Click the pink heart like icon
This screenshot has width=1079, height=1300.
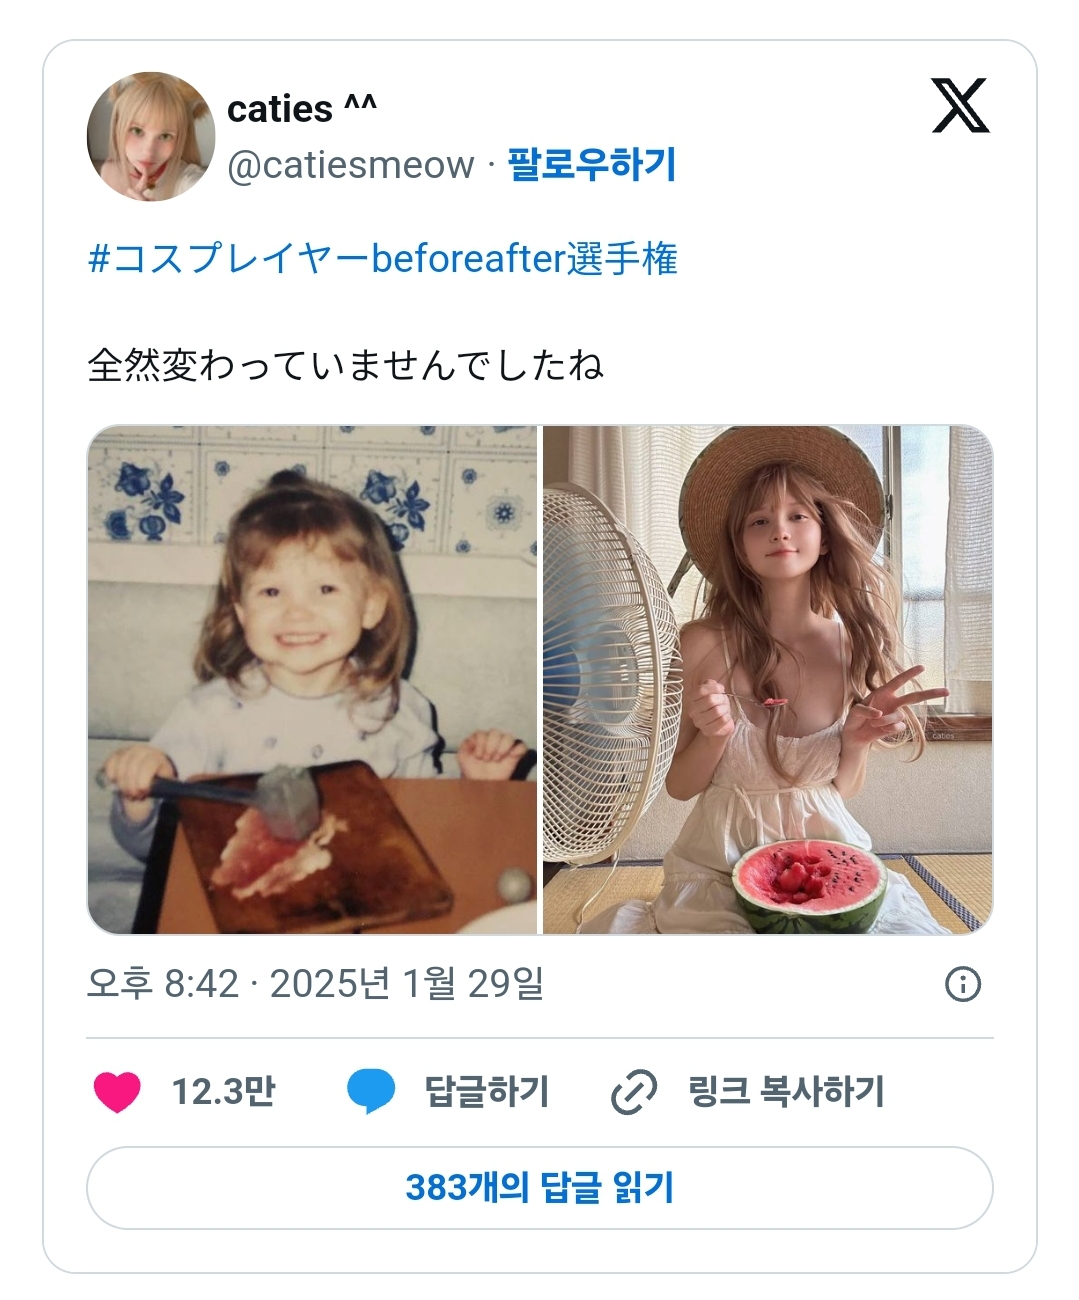pos(117,1091)
